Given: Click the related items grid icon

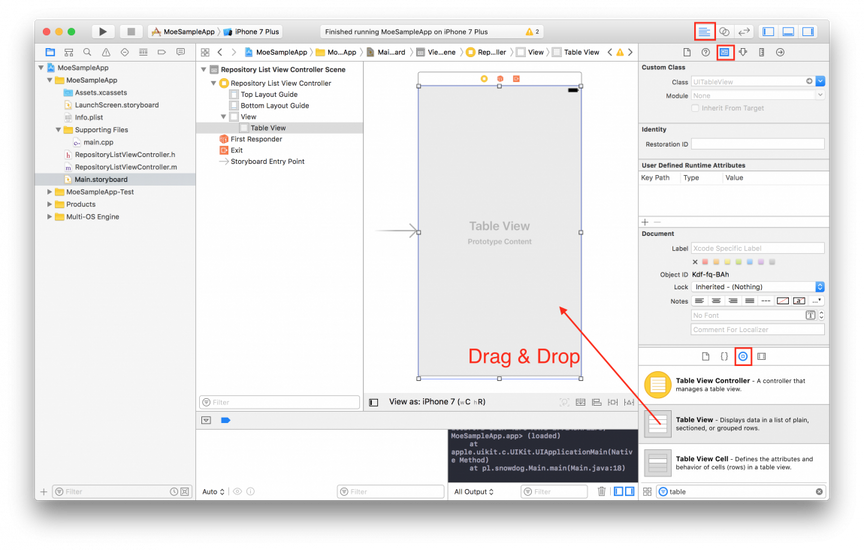Looking at the screenshot, I should pyautogui.click(x=205, y=52).
